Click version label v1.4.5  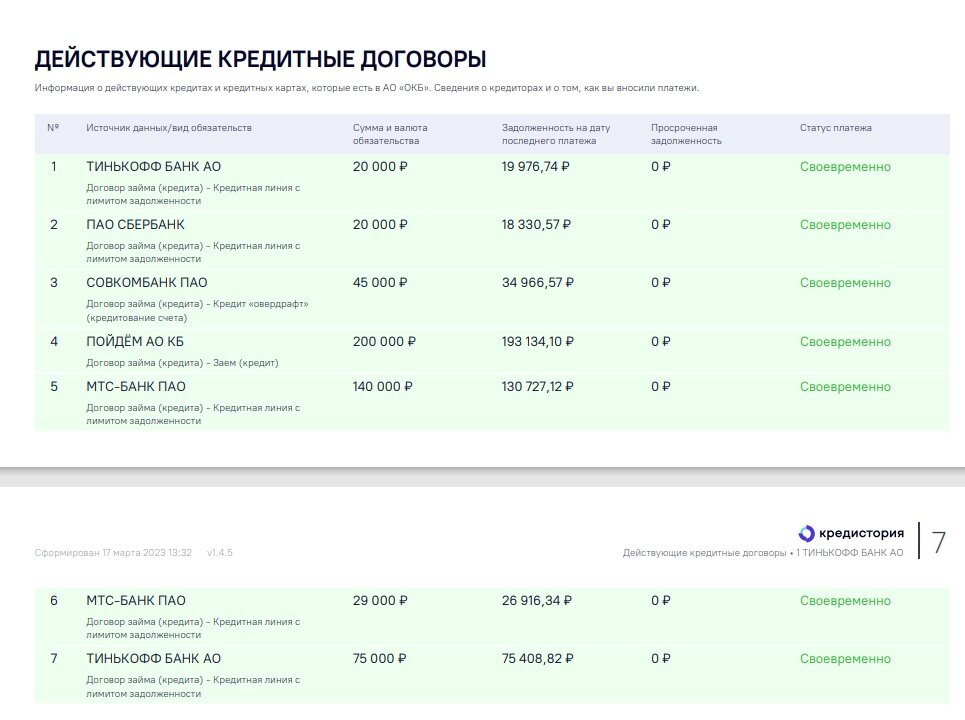click(220, 553)
